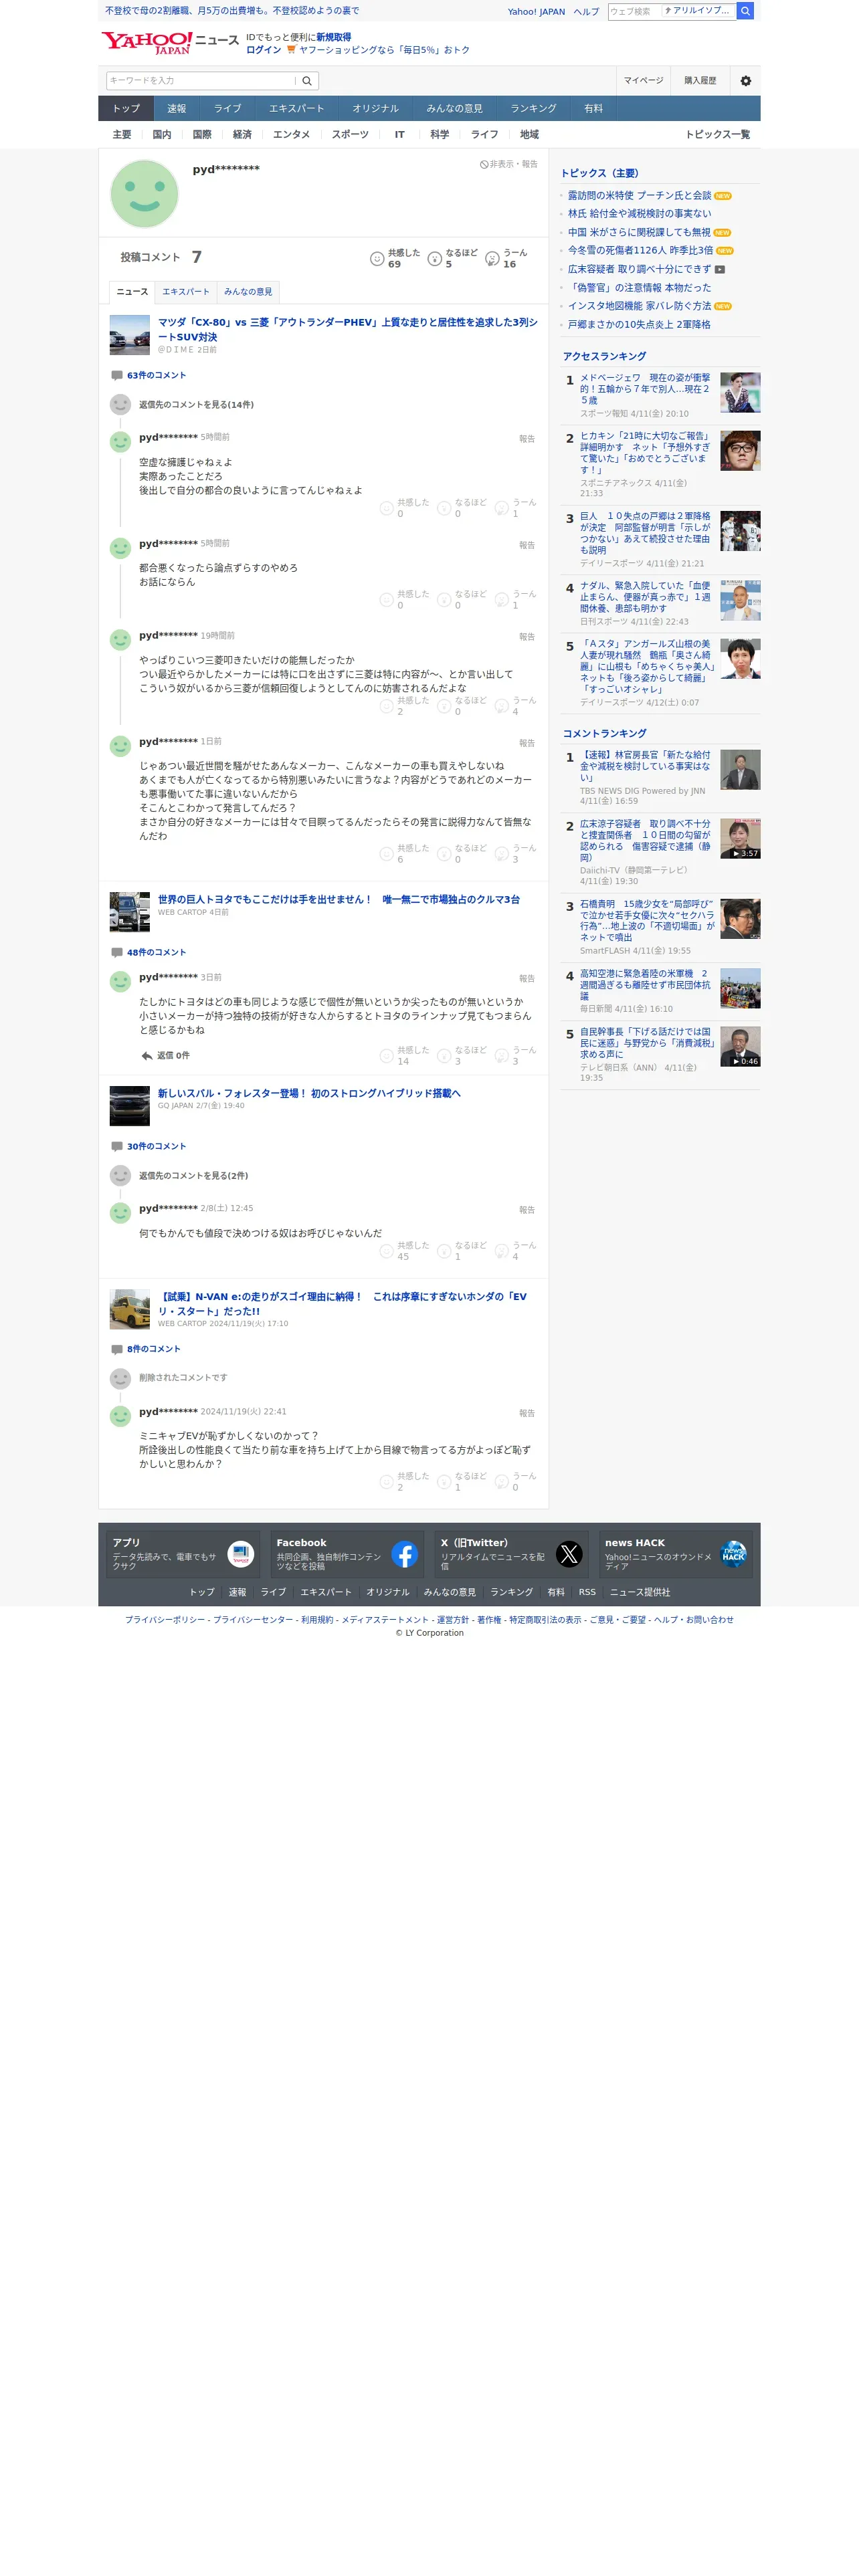Open comment ranking 5 自民幹事長 article

coord(647,1043)
